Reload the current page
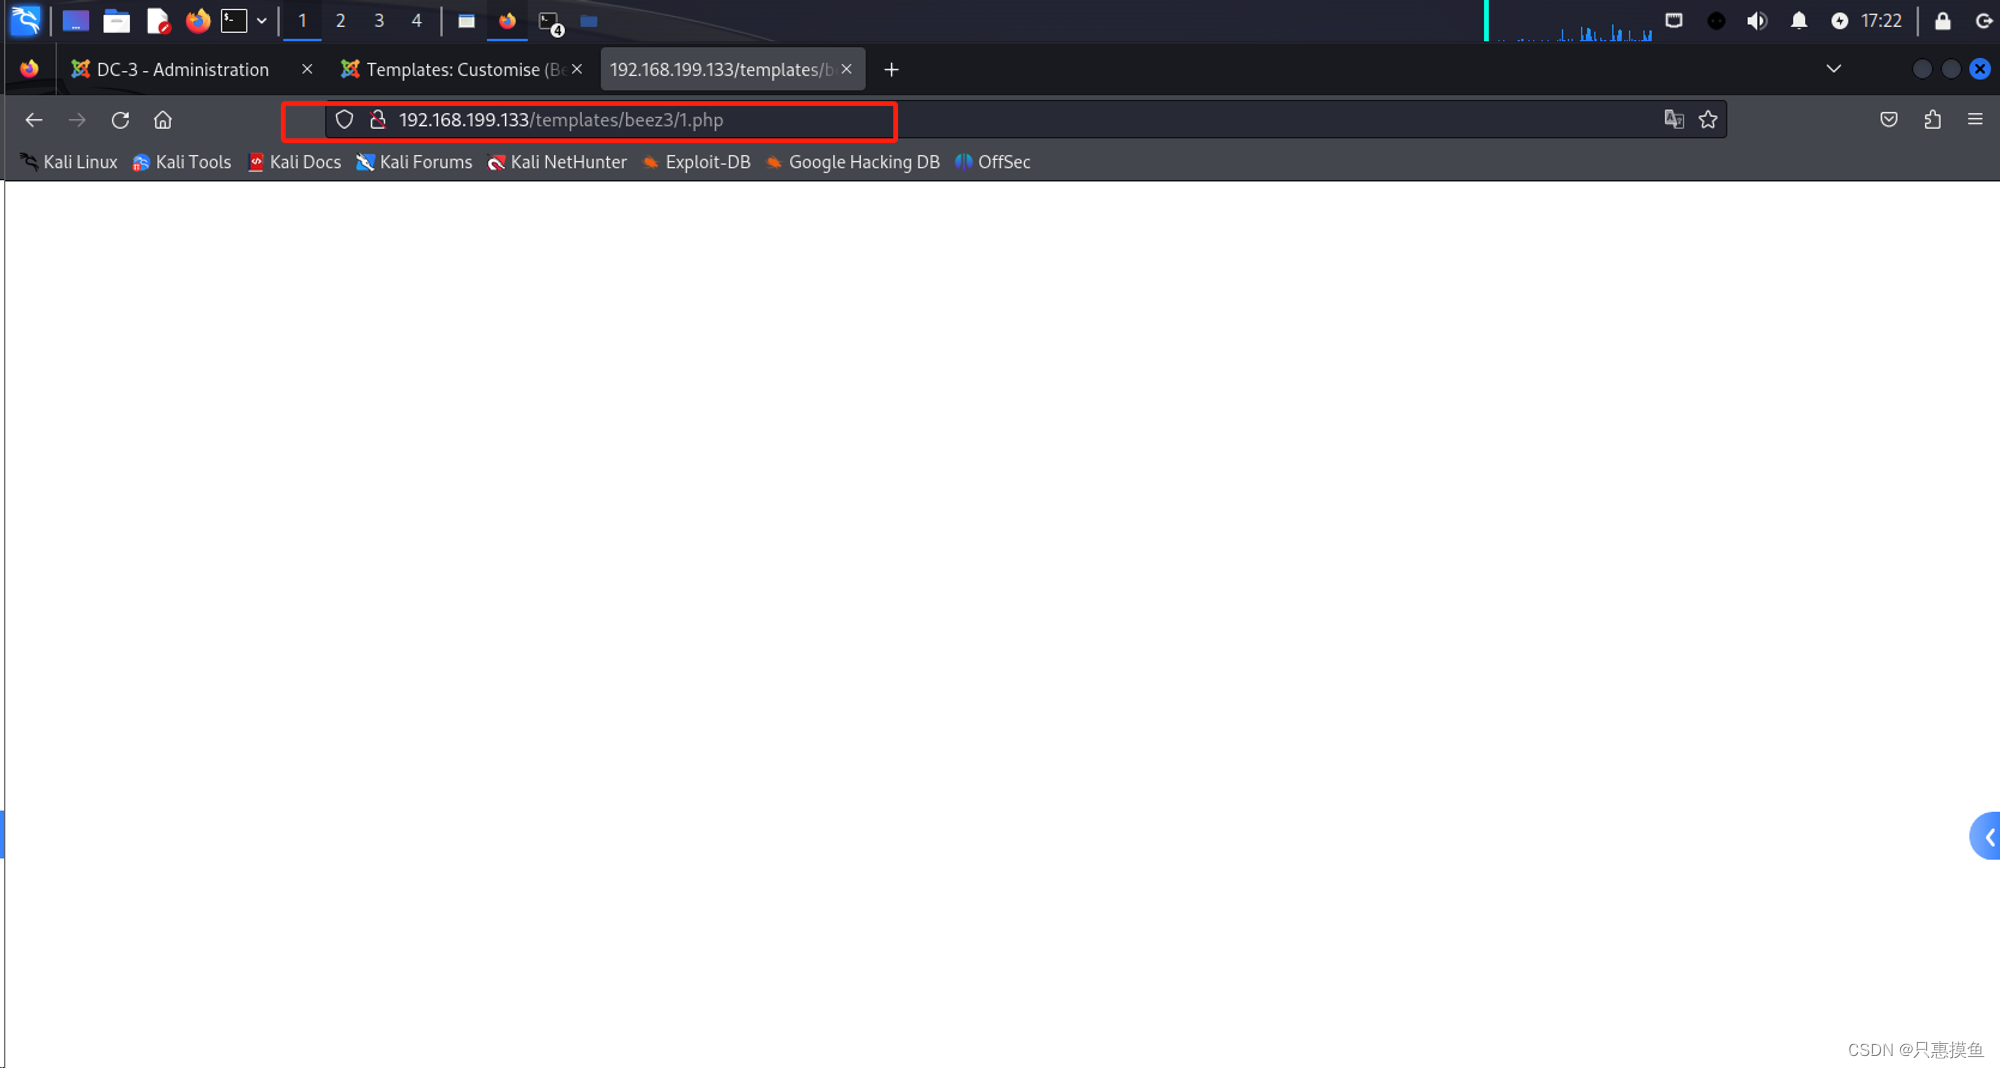 120,120
